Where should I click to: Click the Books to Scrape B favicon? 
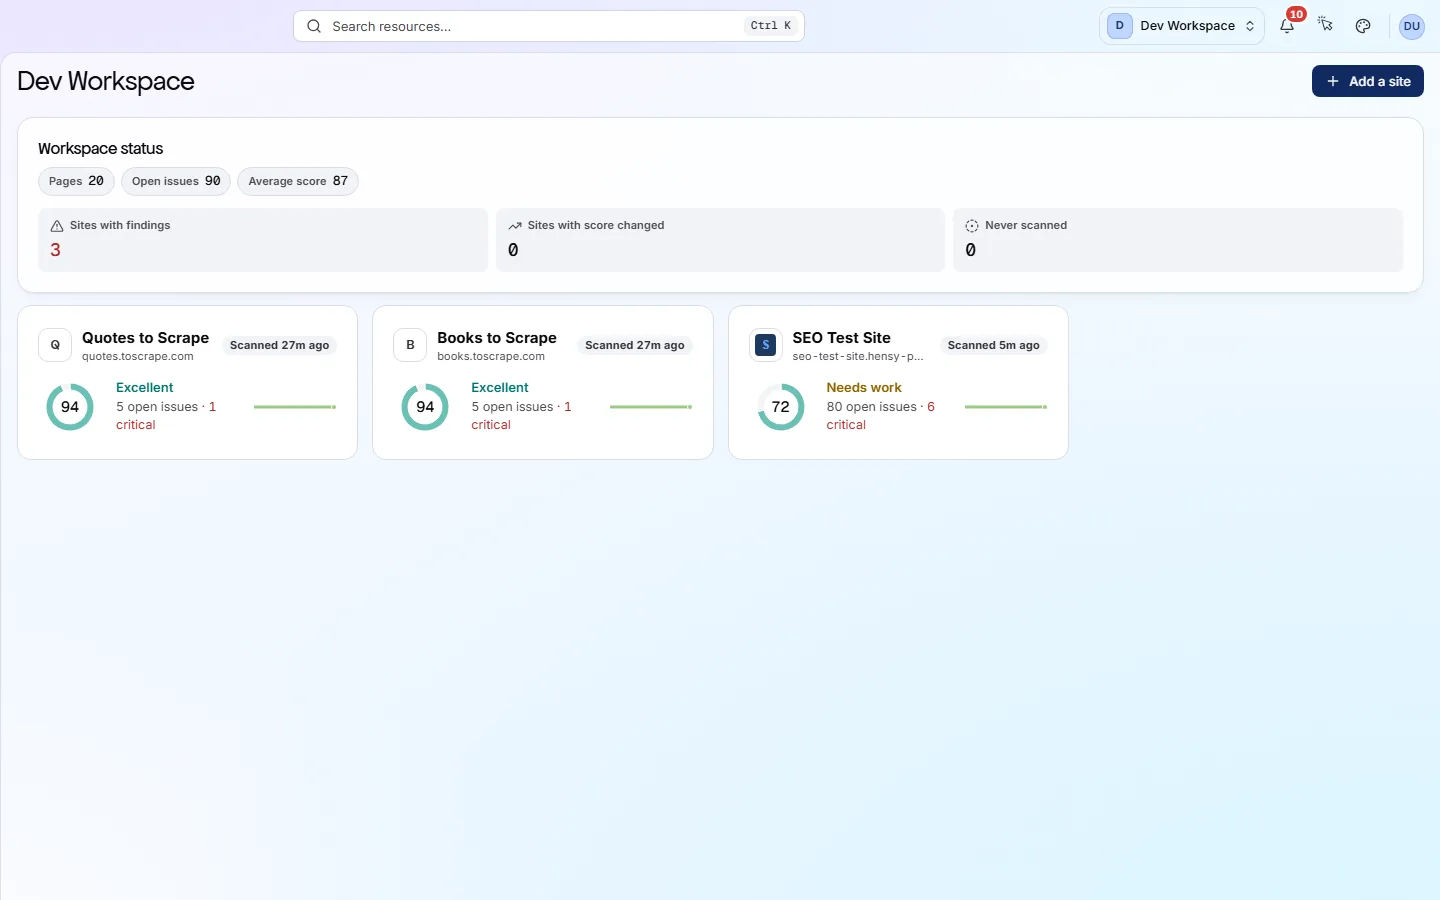[x=410, y=345]
